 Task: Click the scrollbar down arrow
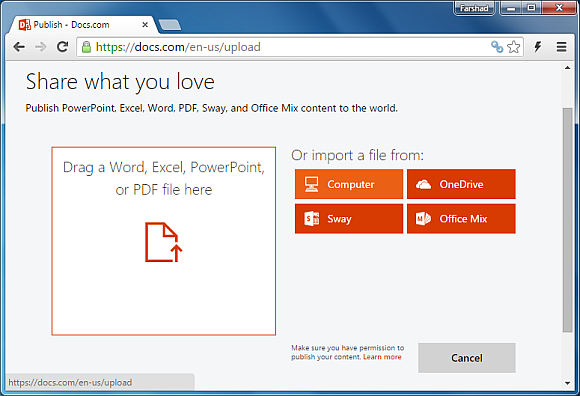pos(567,383)
